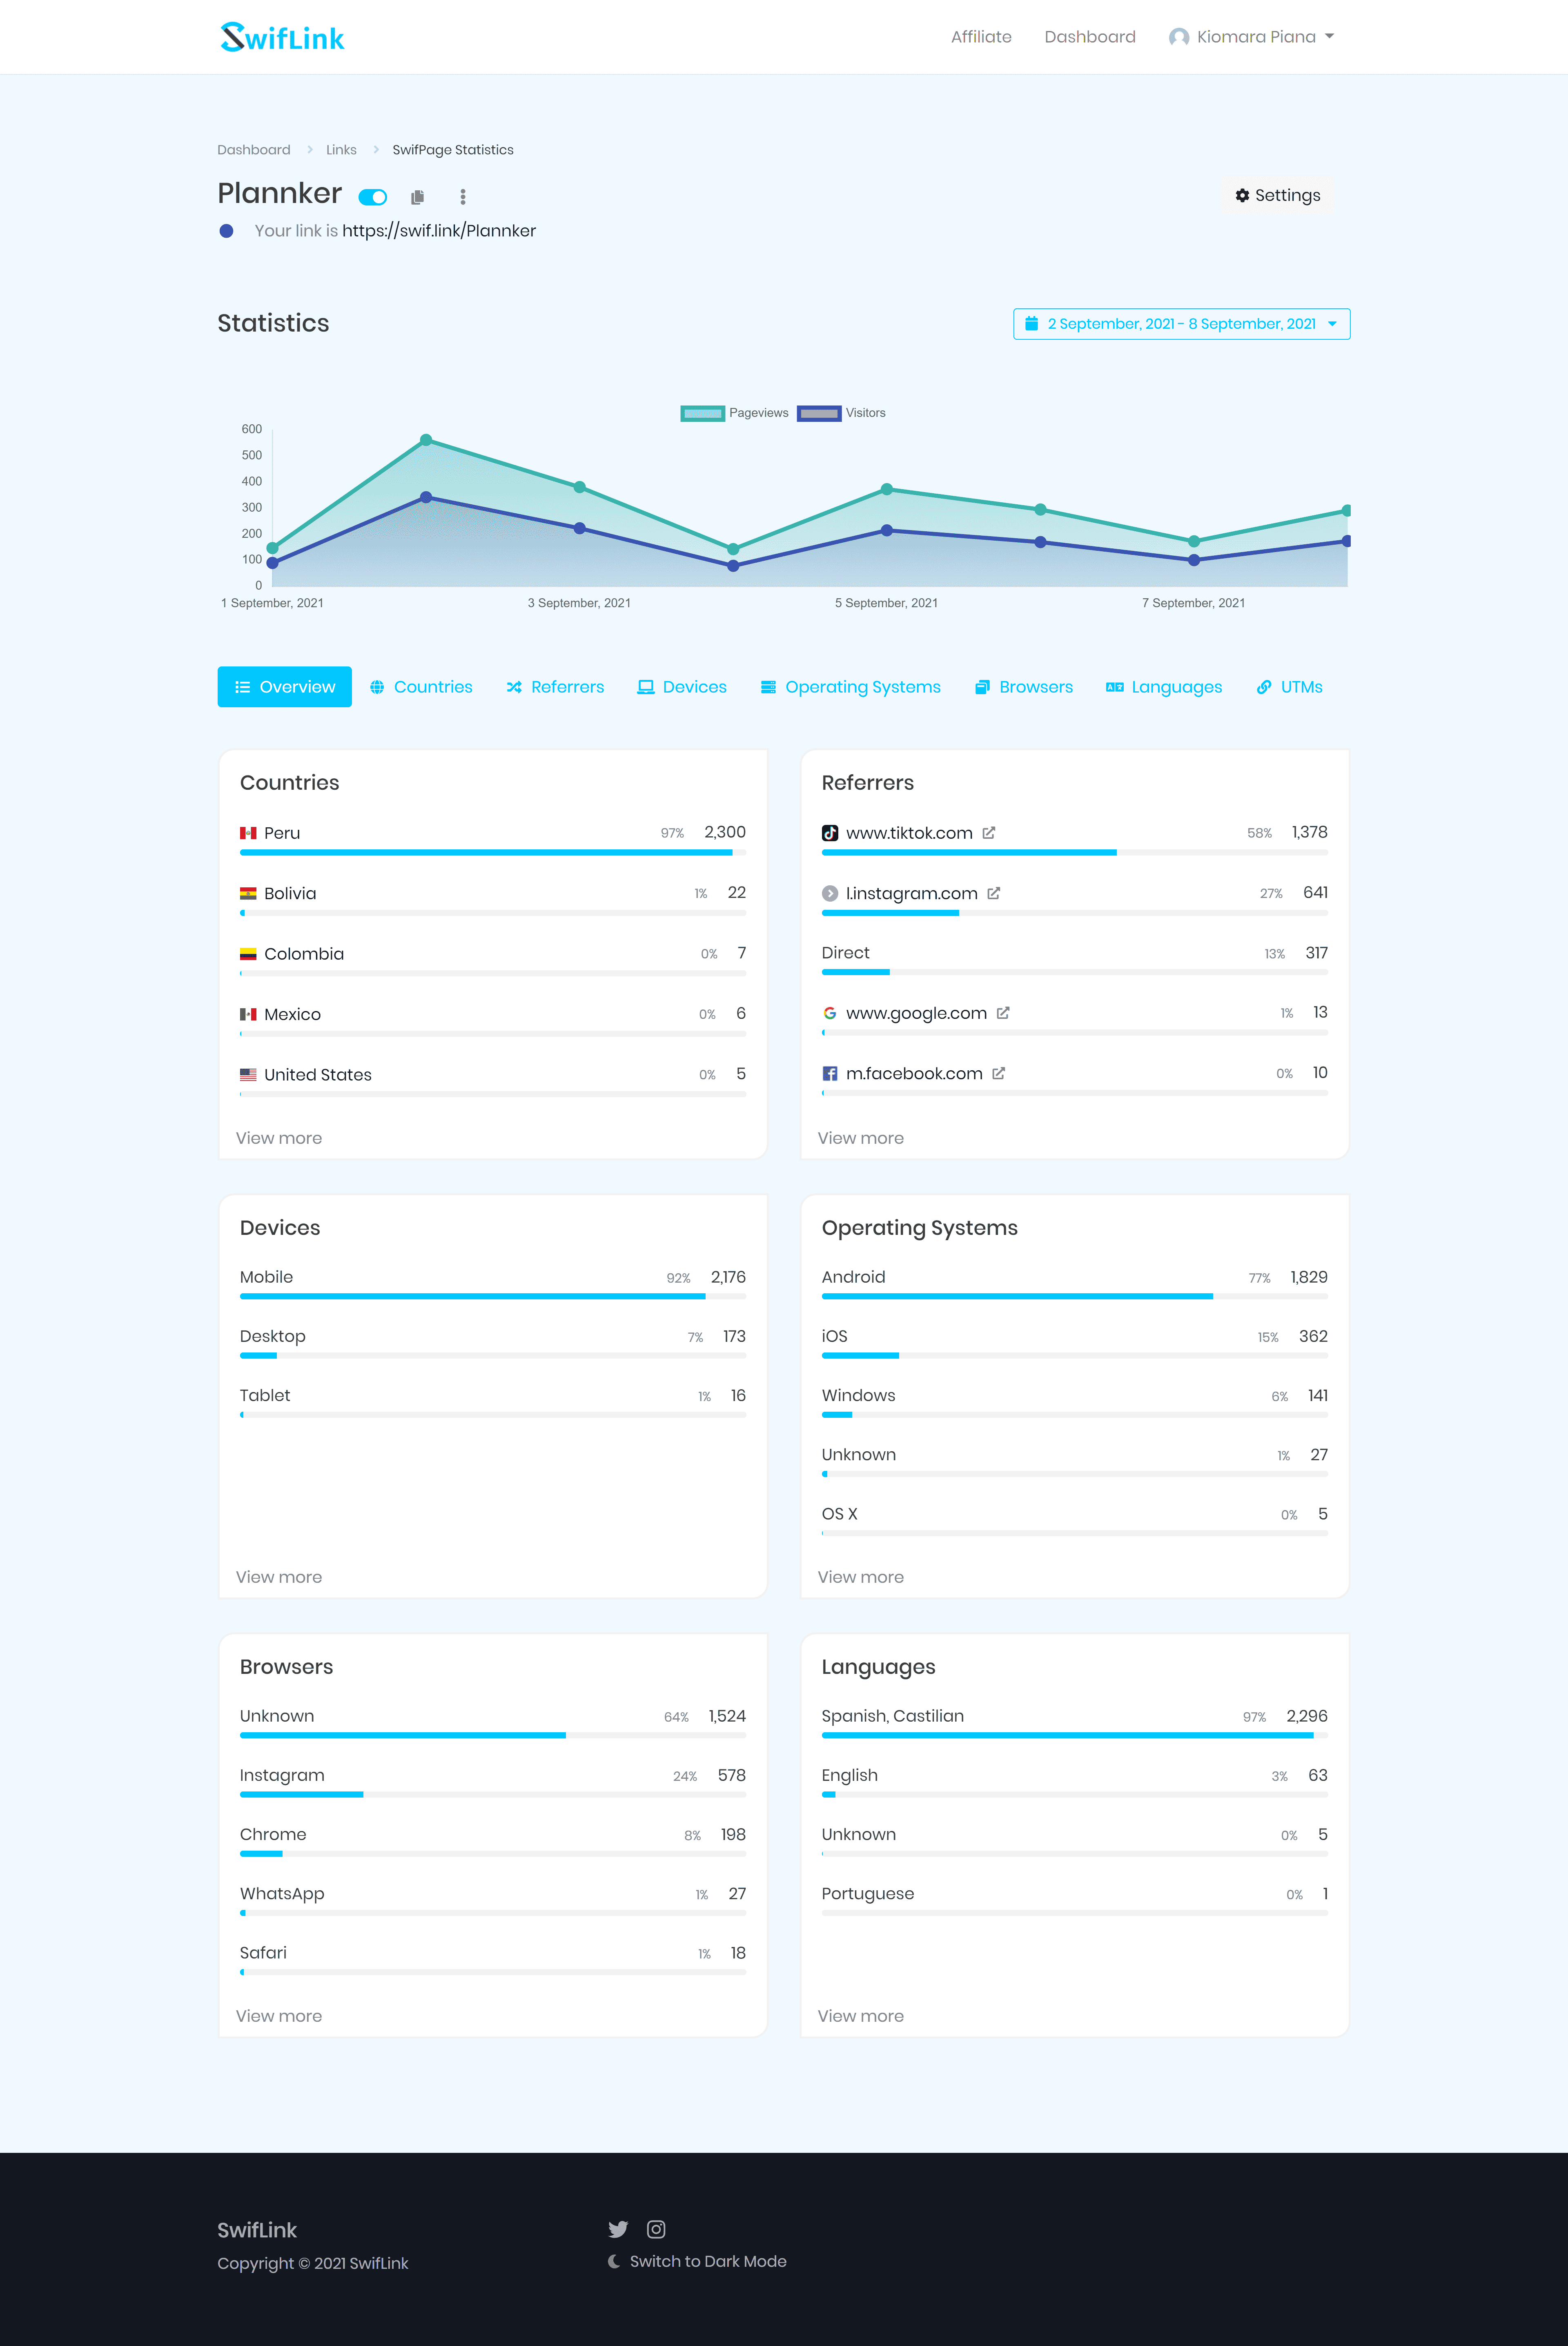Click the Twitter icon in the footer
The width and height of the screenshot is (1568, 2346).
[x=618, y=2229]
